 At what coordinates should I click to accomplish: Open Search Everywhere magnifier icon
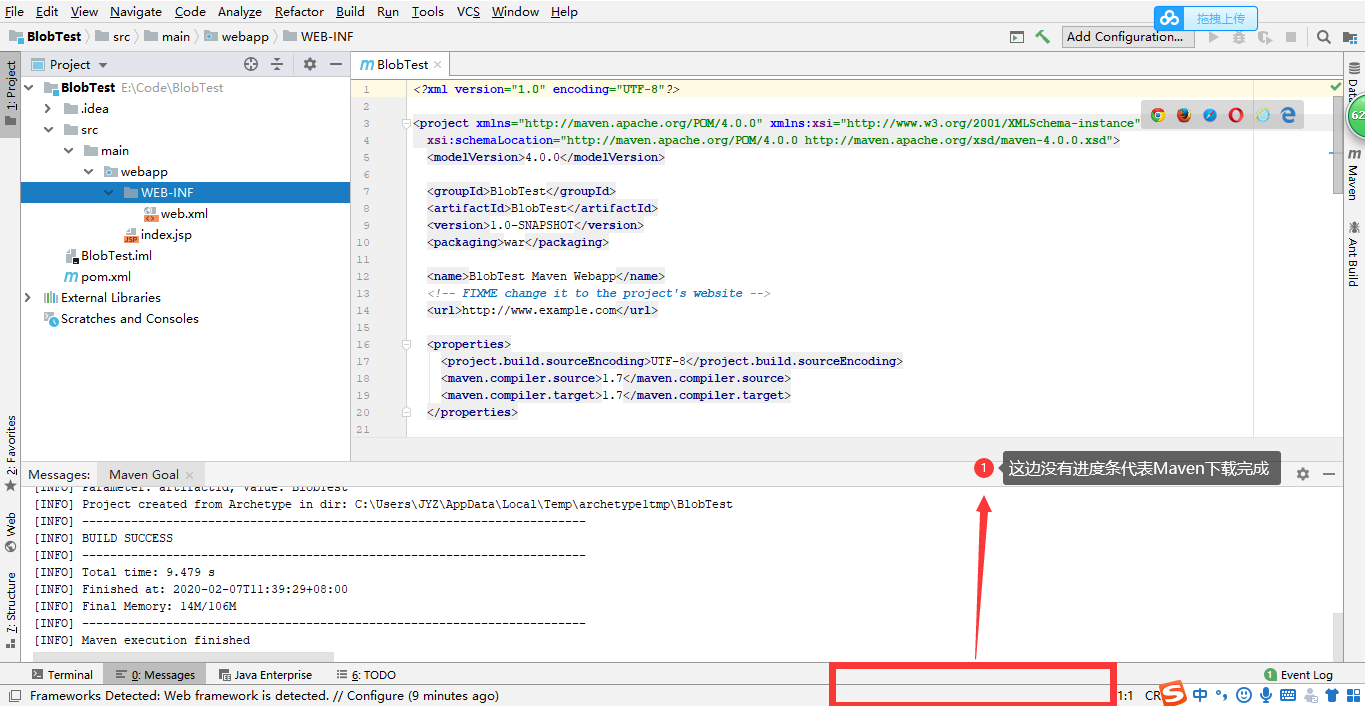(1323, 37)
